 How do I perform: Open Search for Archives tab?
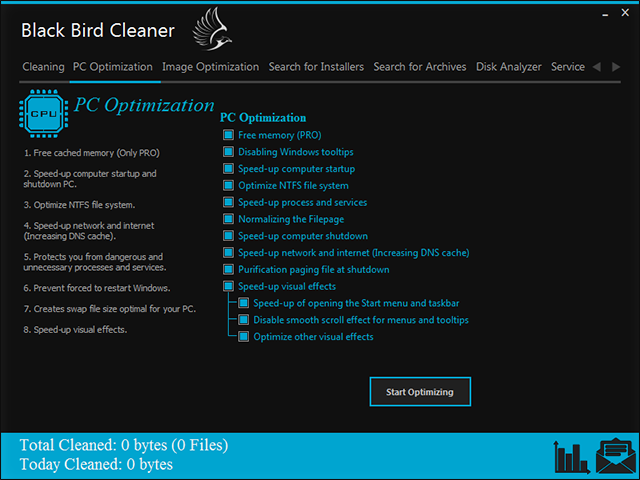tap(420, 67)
